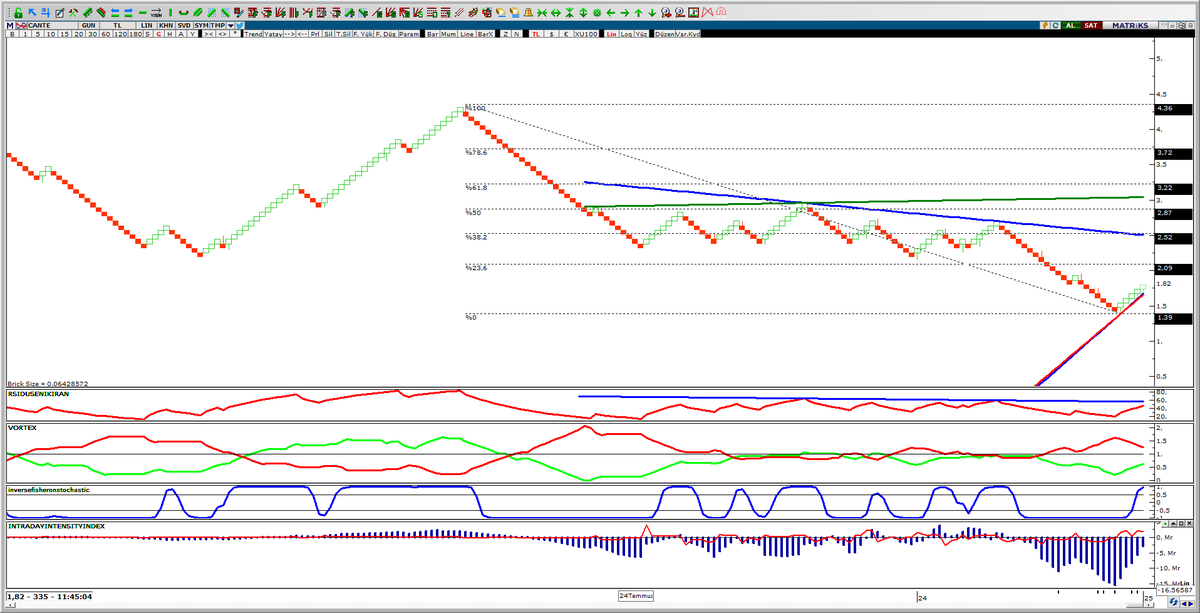This screenshot has width=1200, height=613.
Task: Select the $ dollar currency toggle
Action: pyautogui.click(x=551, y=34)
